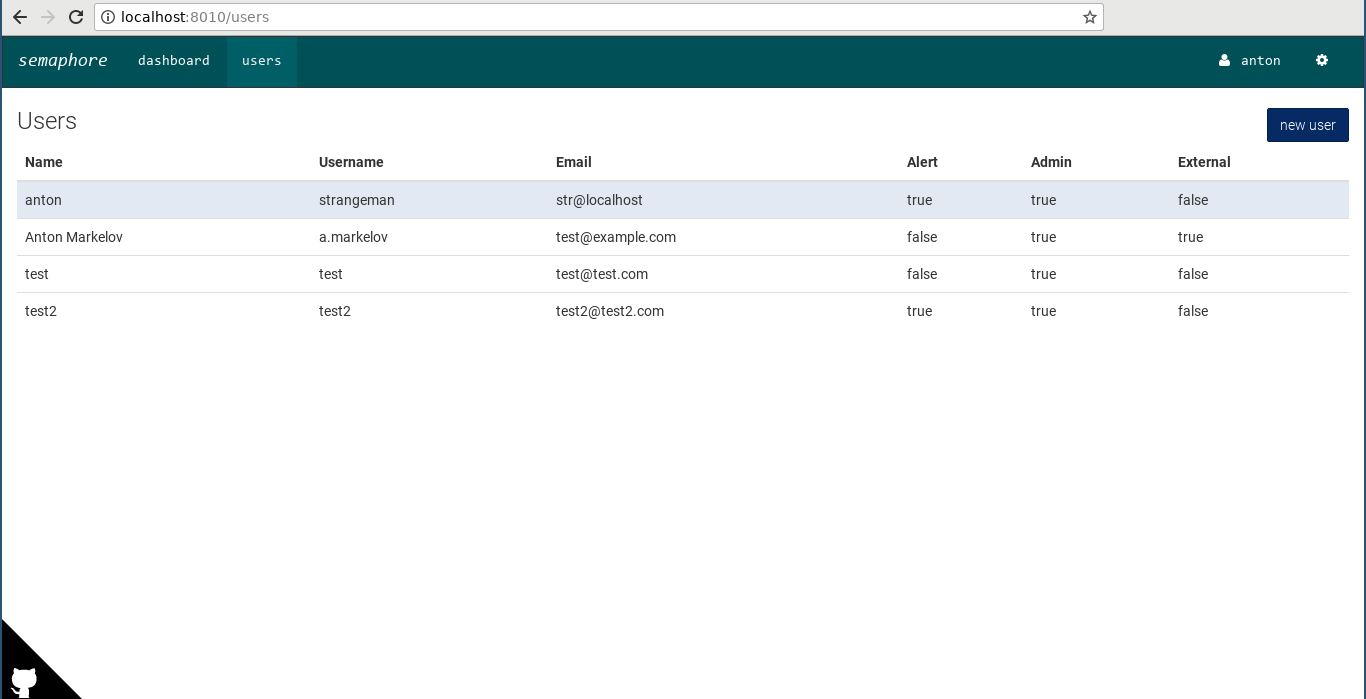Click the browser back arrow icon
Viewport: 1366px width, 699px height.
pyautogui.click(x=20, y=17)
